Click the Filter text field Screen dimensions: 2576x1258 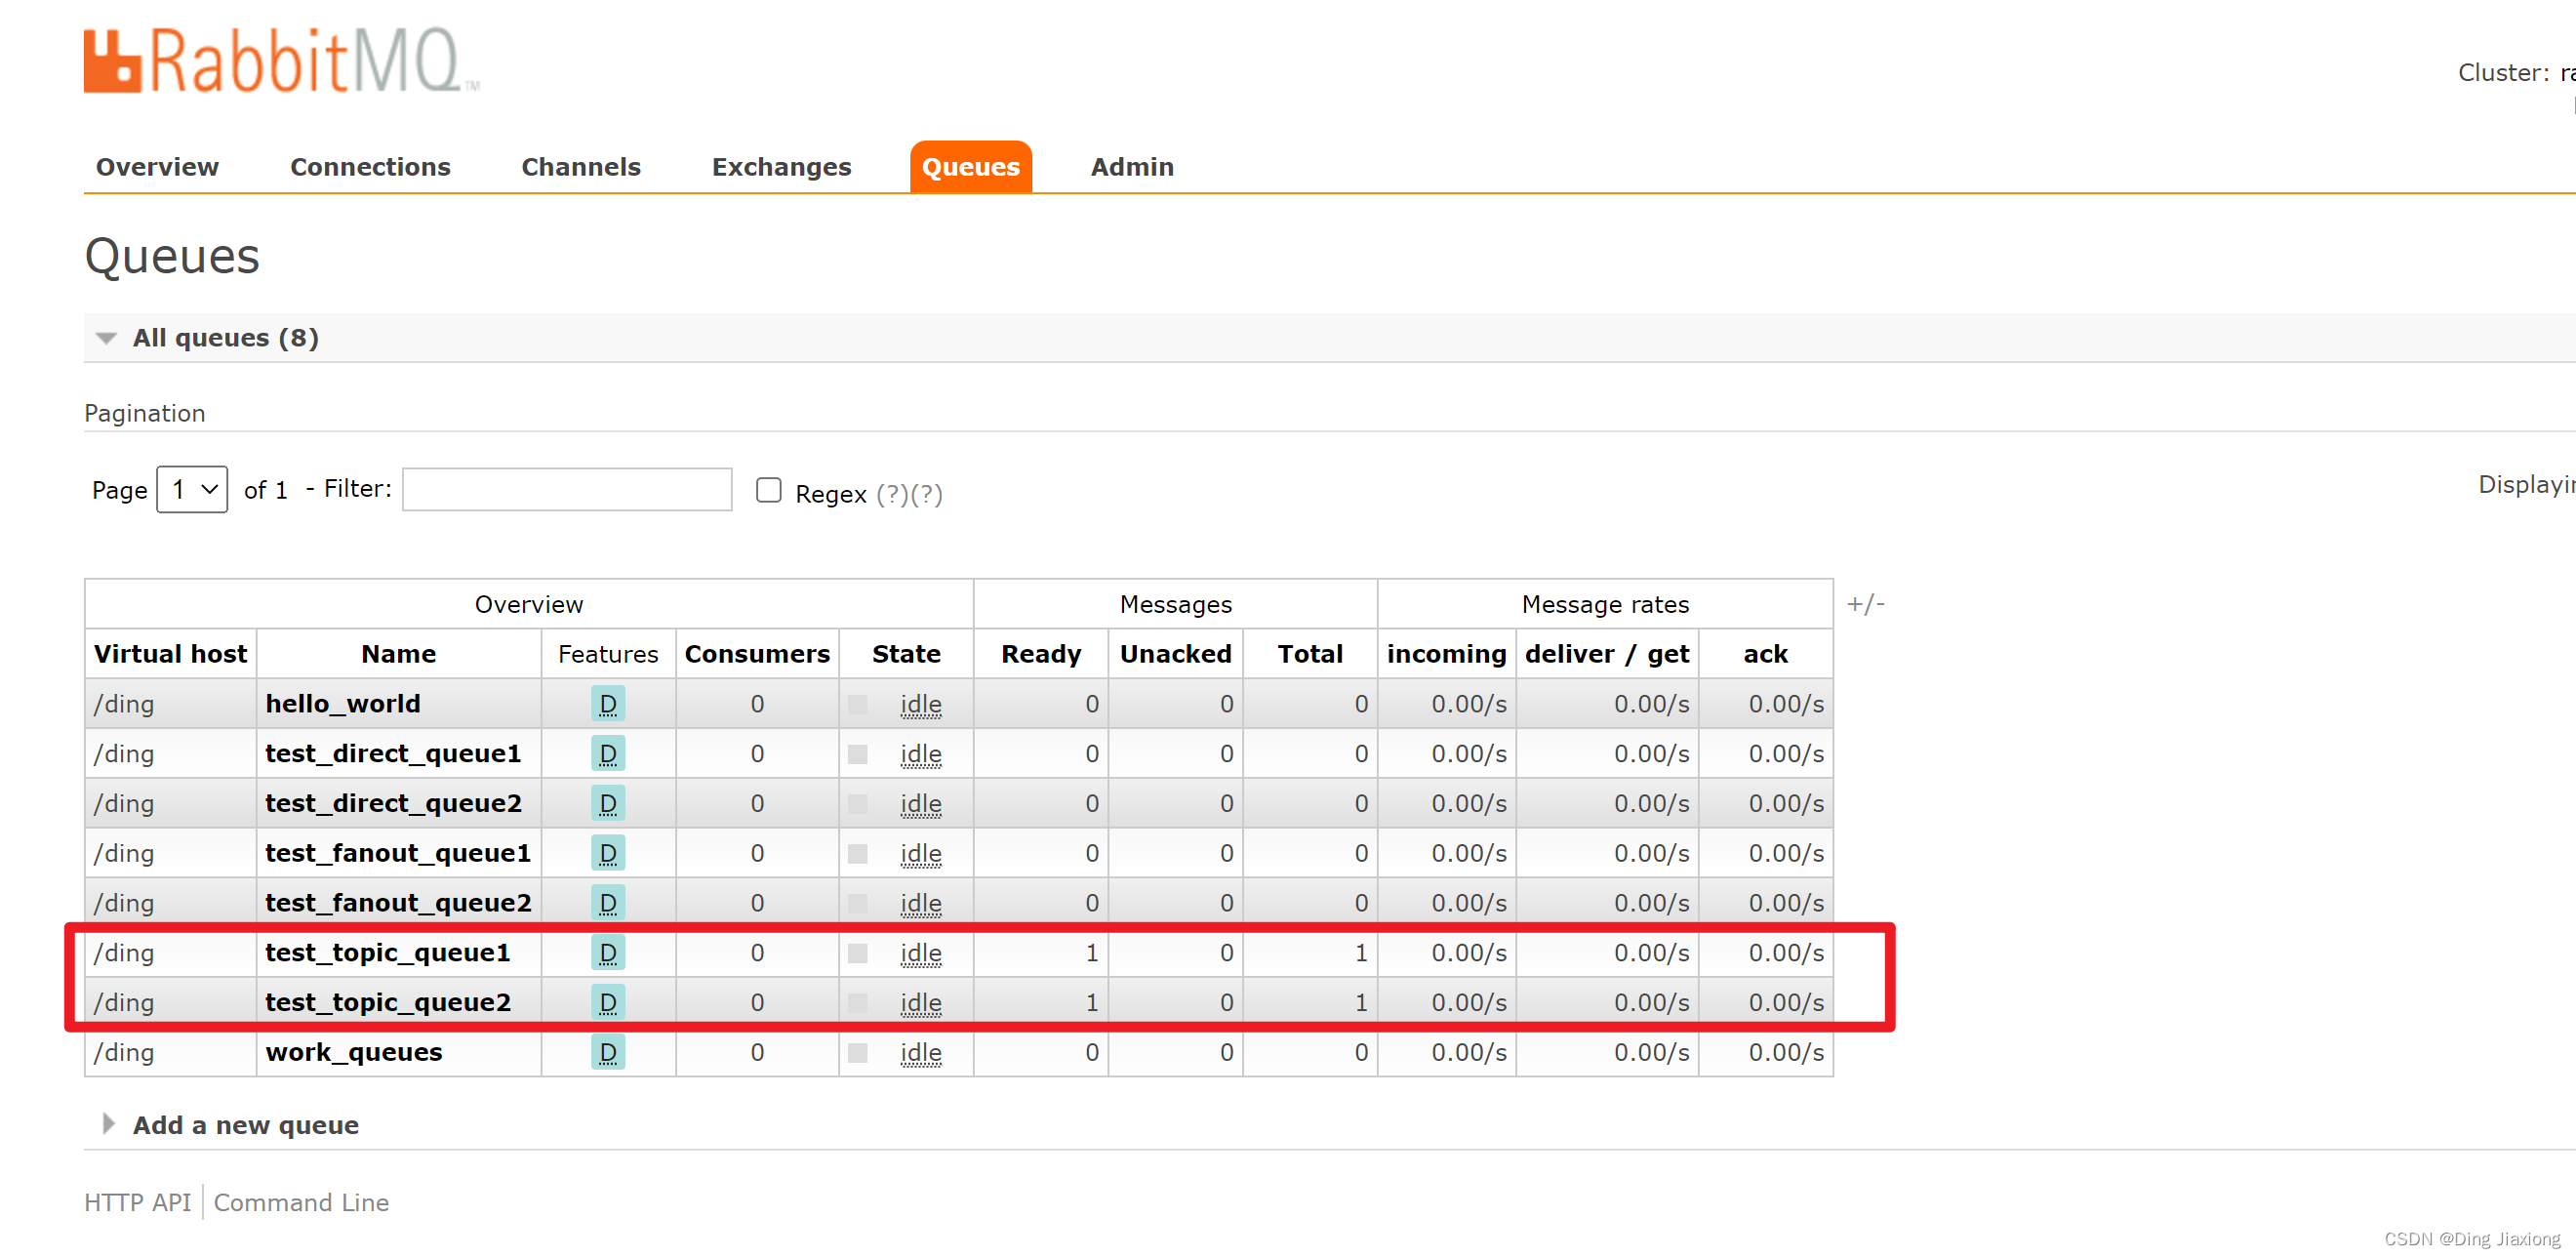click(x=567, y=490)
